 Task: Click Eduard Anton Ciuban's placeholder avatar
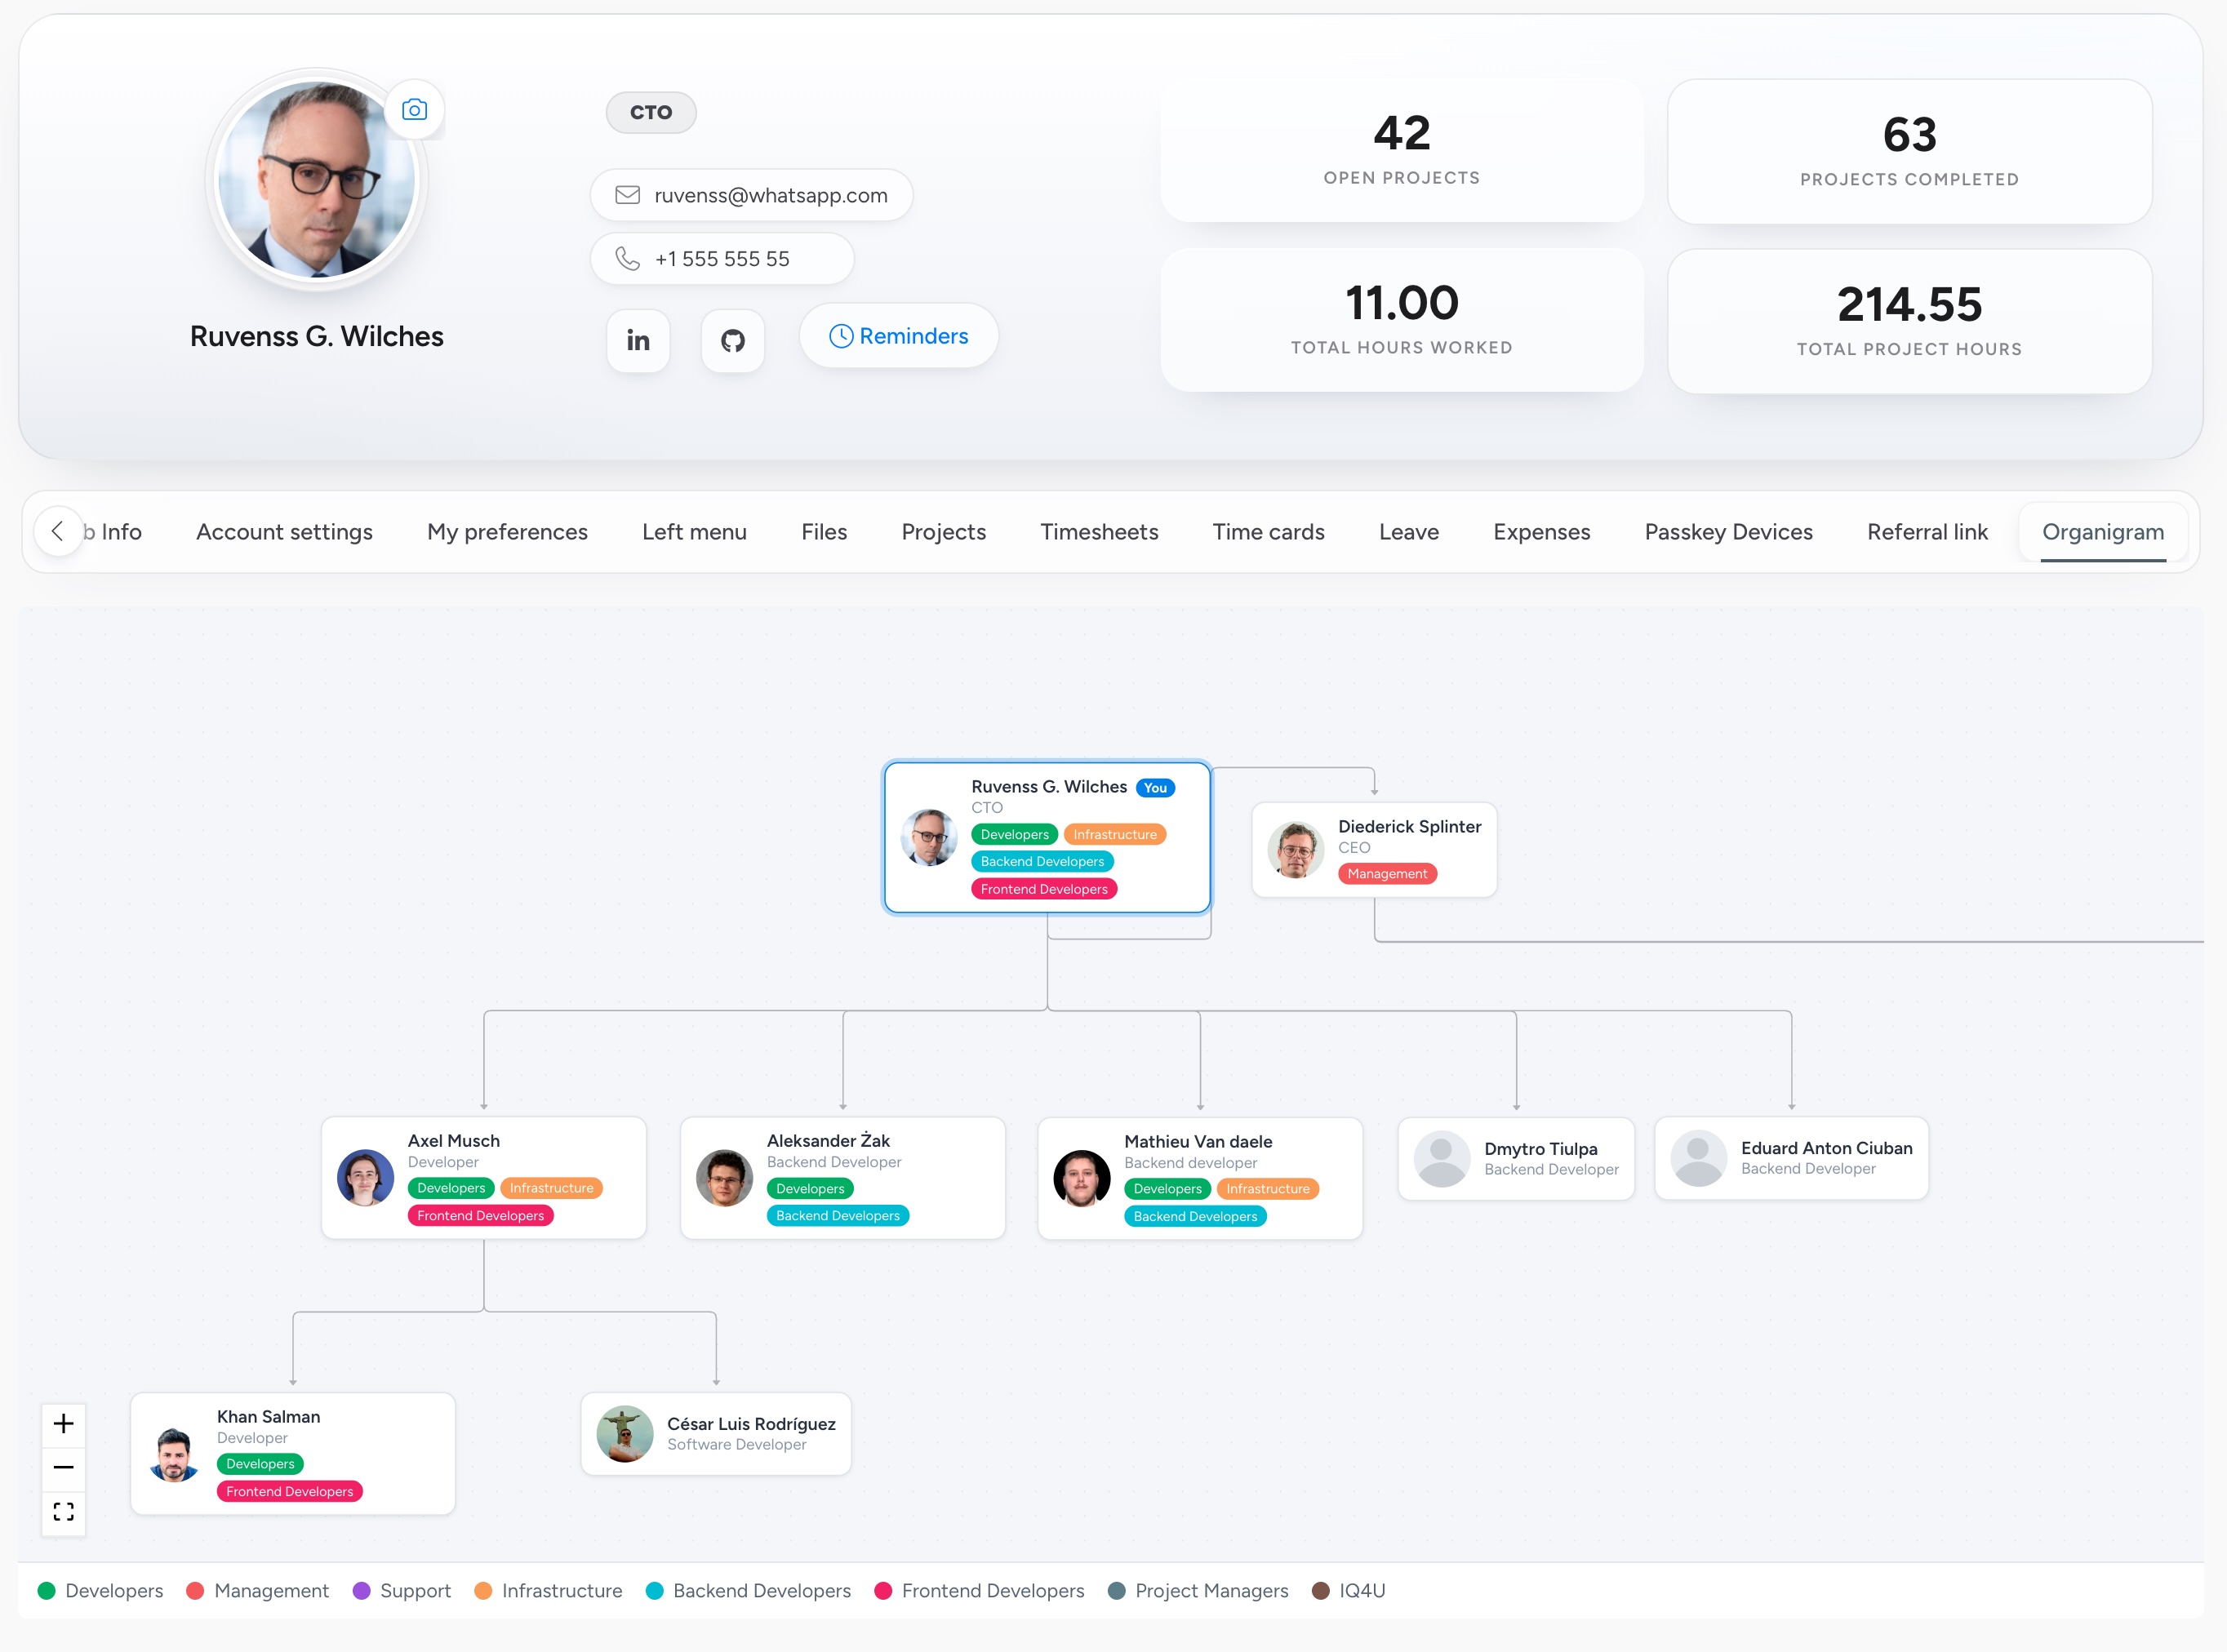point(1699,1158)
